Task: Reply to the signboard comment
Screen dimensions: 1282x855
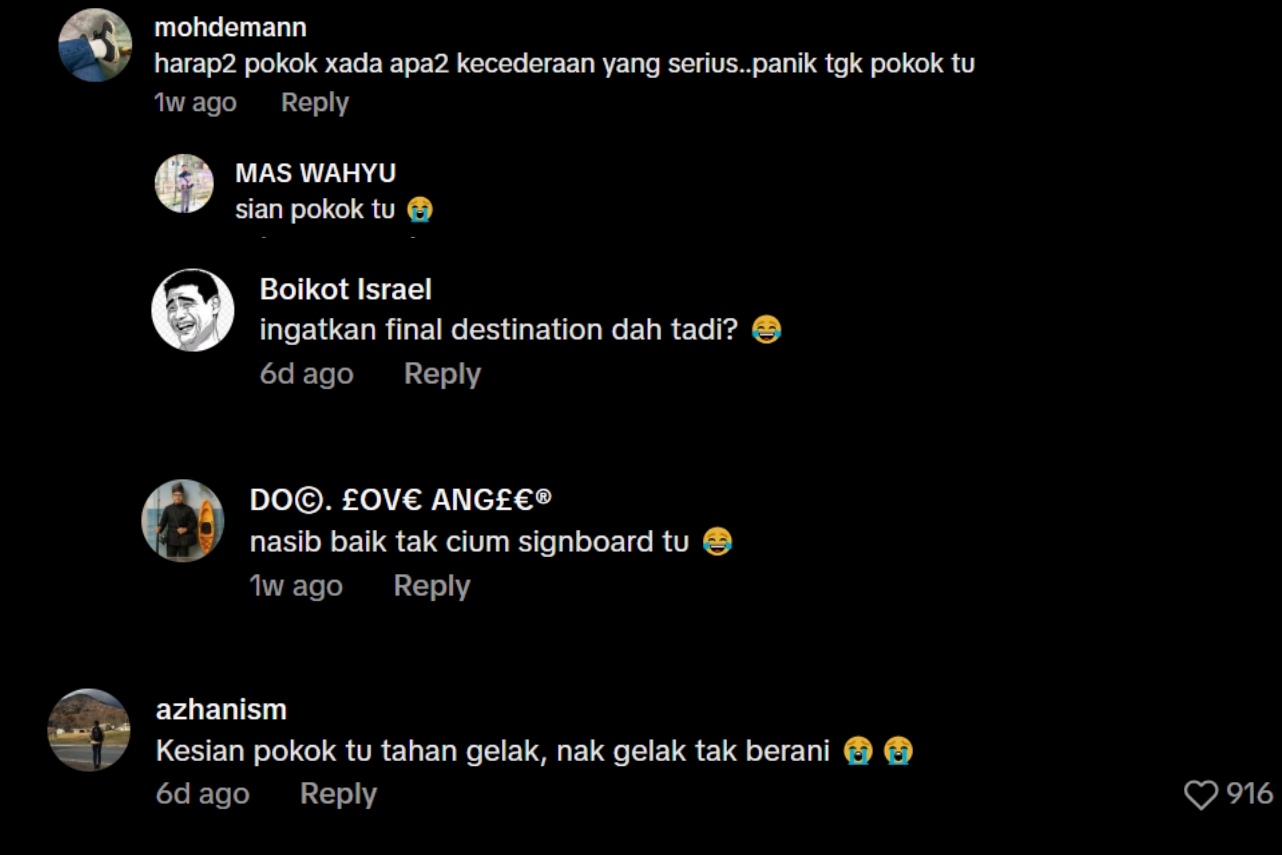Action: [x=432, y=586]
